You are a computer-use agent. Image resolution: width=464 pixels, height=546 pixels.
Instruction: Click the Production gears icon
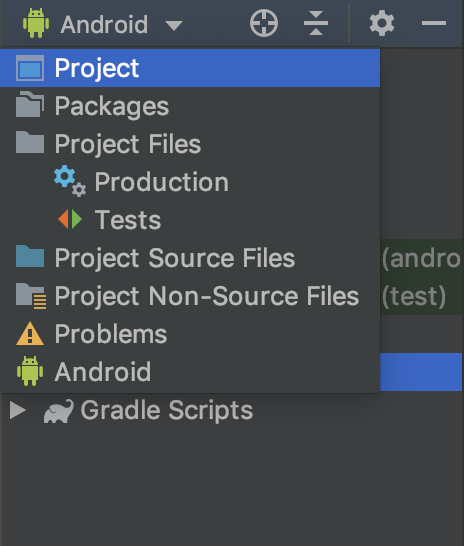pyautogui.click(x=70, y=181)
